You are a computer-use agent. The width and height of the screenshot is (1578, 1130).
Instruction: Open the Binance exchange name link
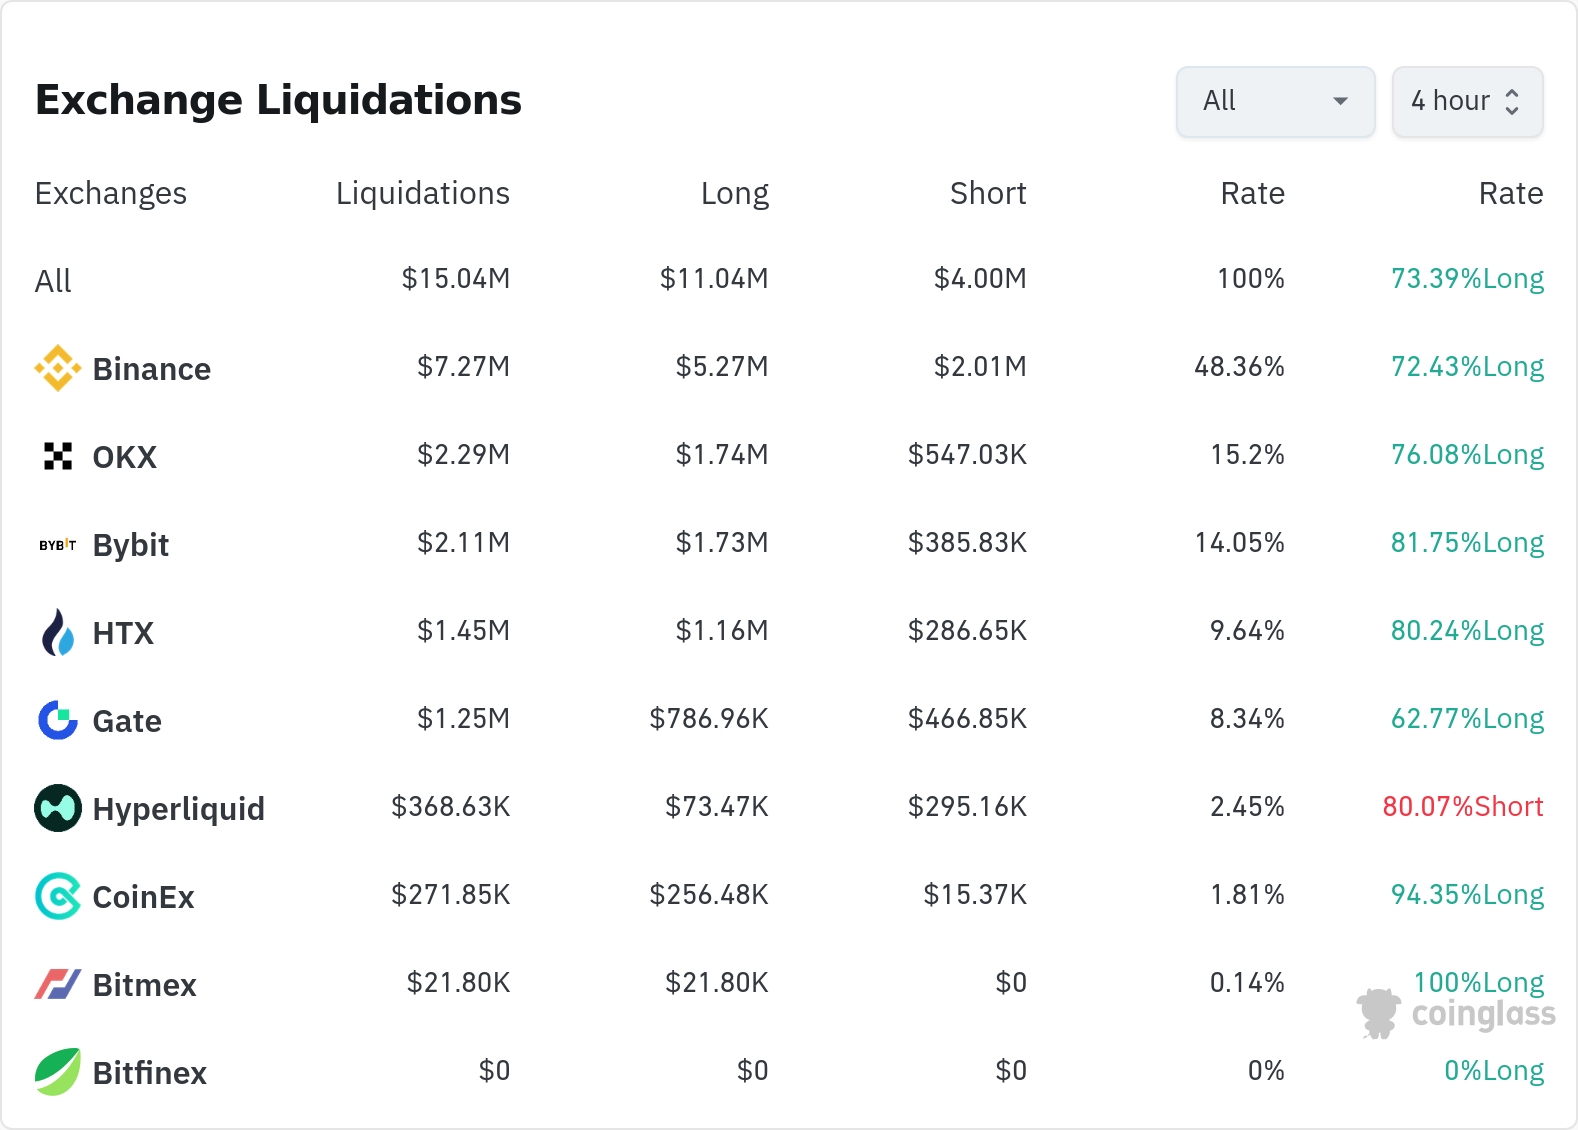pos(151,369)
